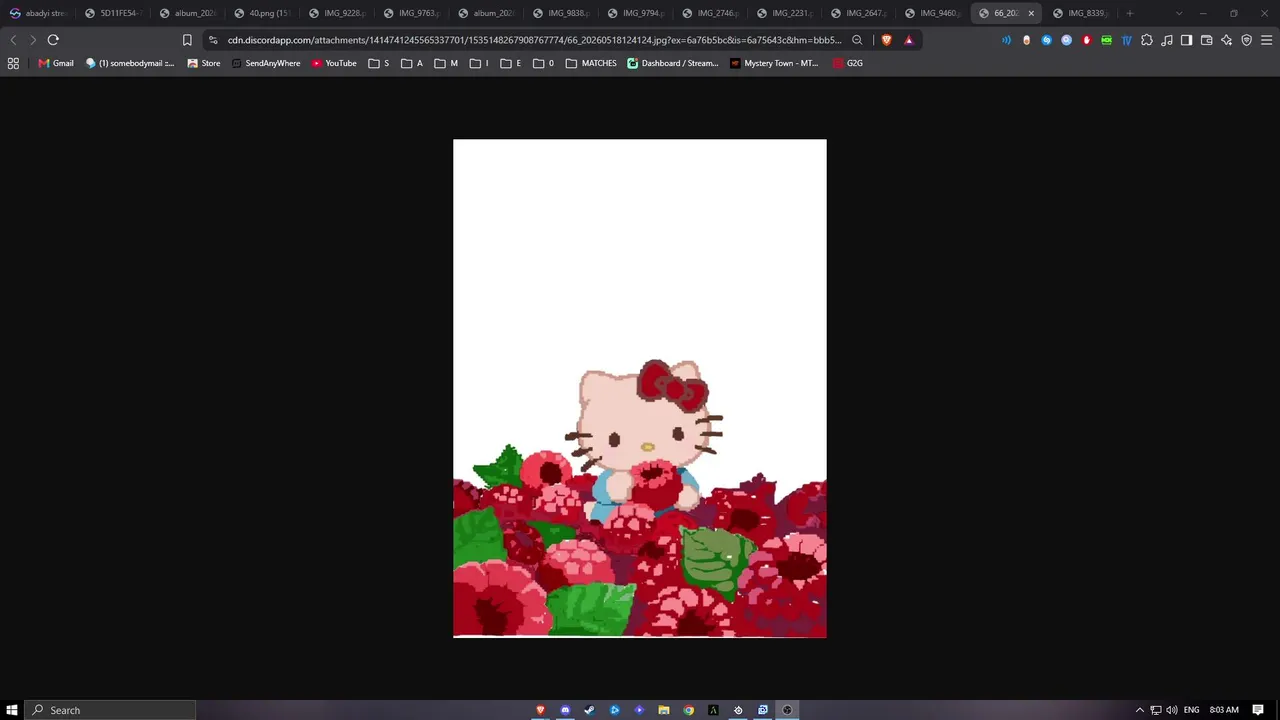Image resolution: width=1280 pixels, height=720 pixels.
Task: Open Chrome from the taskbar
Action: tap(689, 710)
